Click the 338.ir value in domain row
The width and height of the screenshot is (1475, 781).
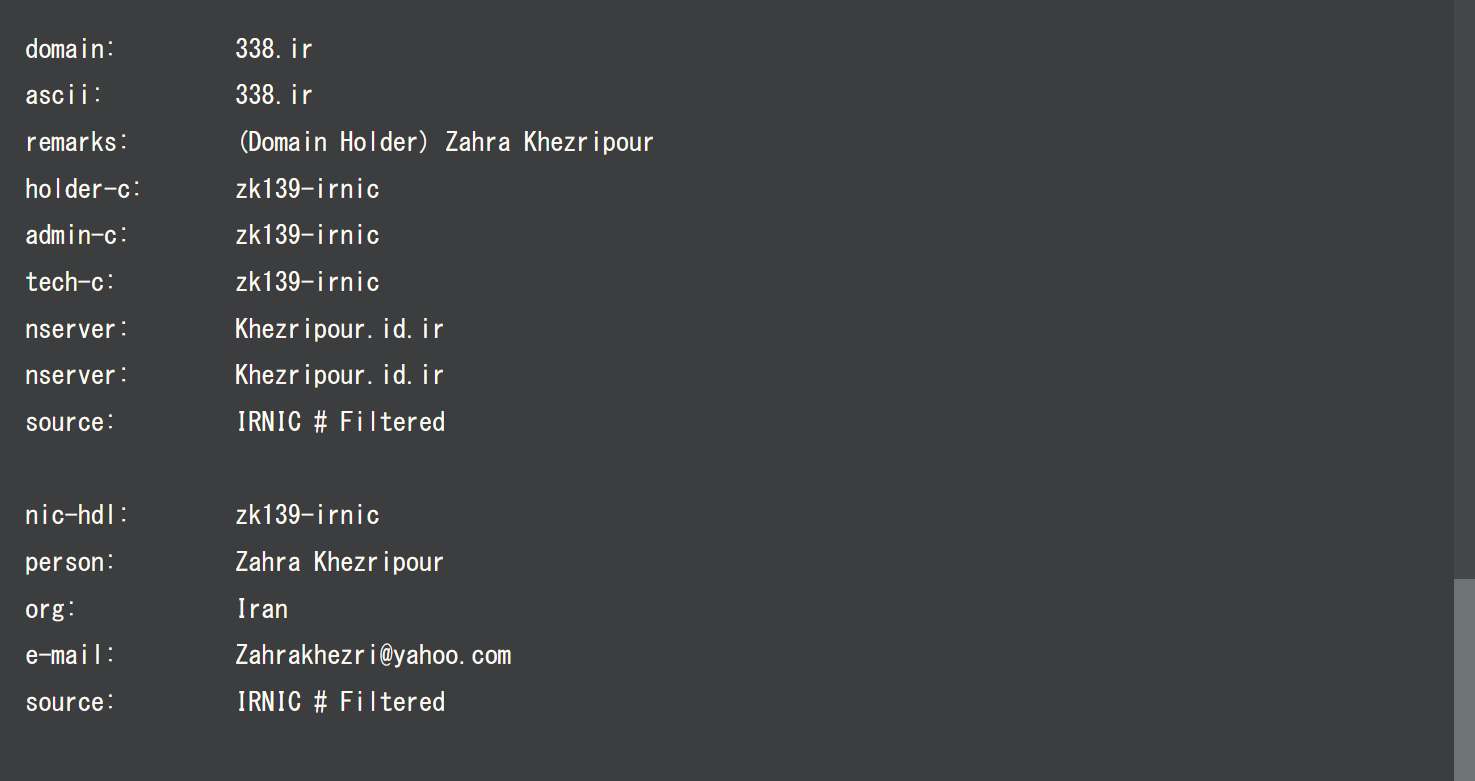tap(274, 49)
